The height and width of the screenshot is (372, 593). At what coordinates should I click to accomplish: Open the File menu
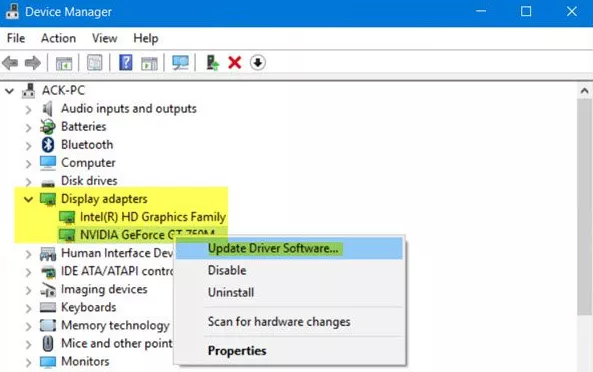16,38
